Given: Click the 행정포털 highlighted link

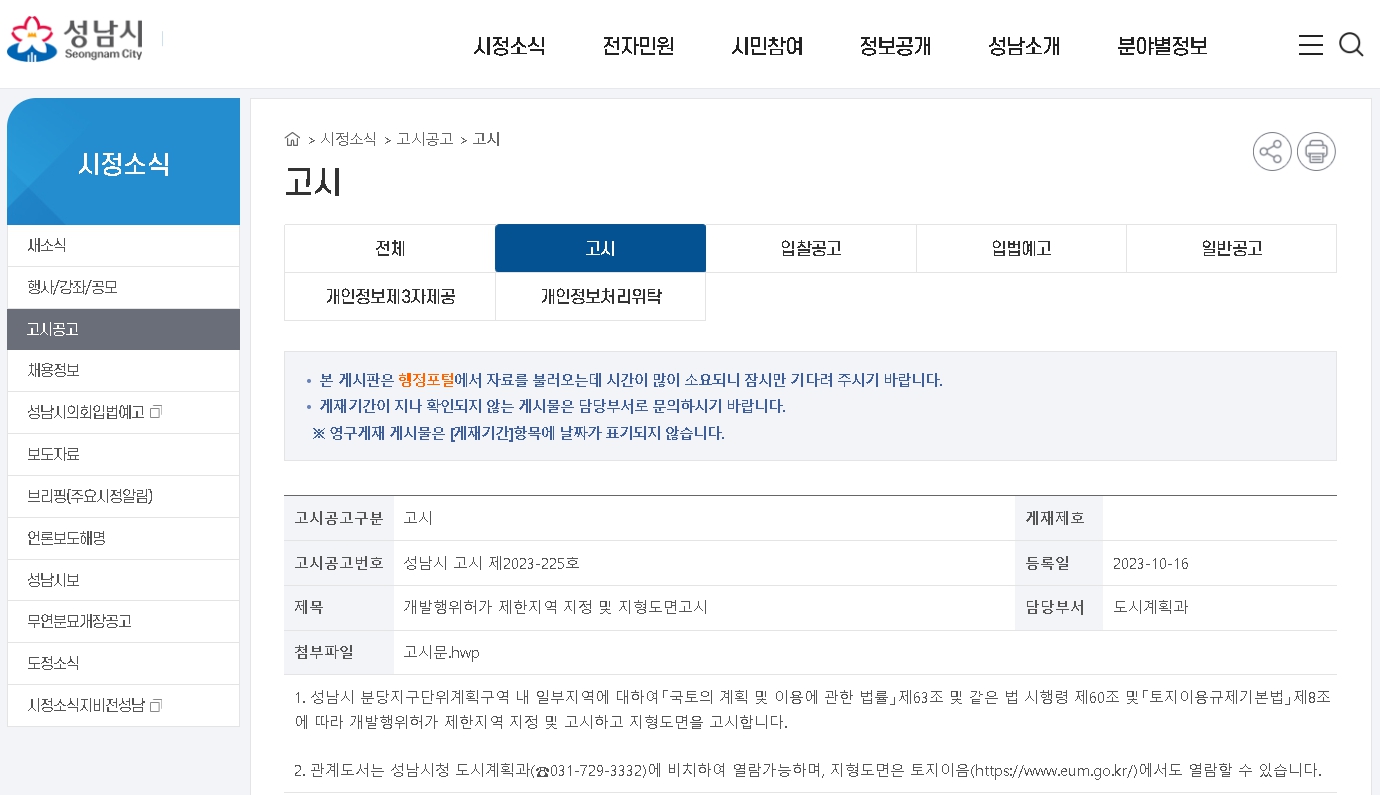Looking at the screenshot, I should tap(426, 380).
